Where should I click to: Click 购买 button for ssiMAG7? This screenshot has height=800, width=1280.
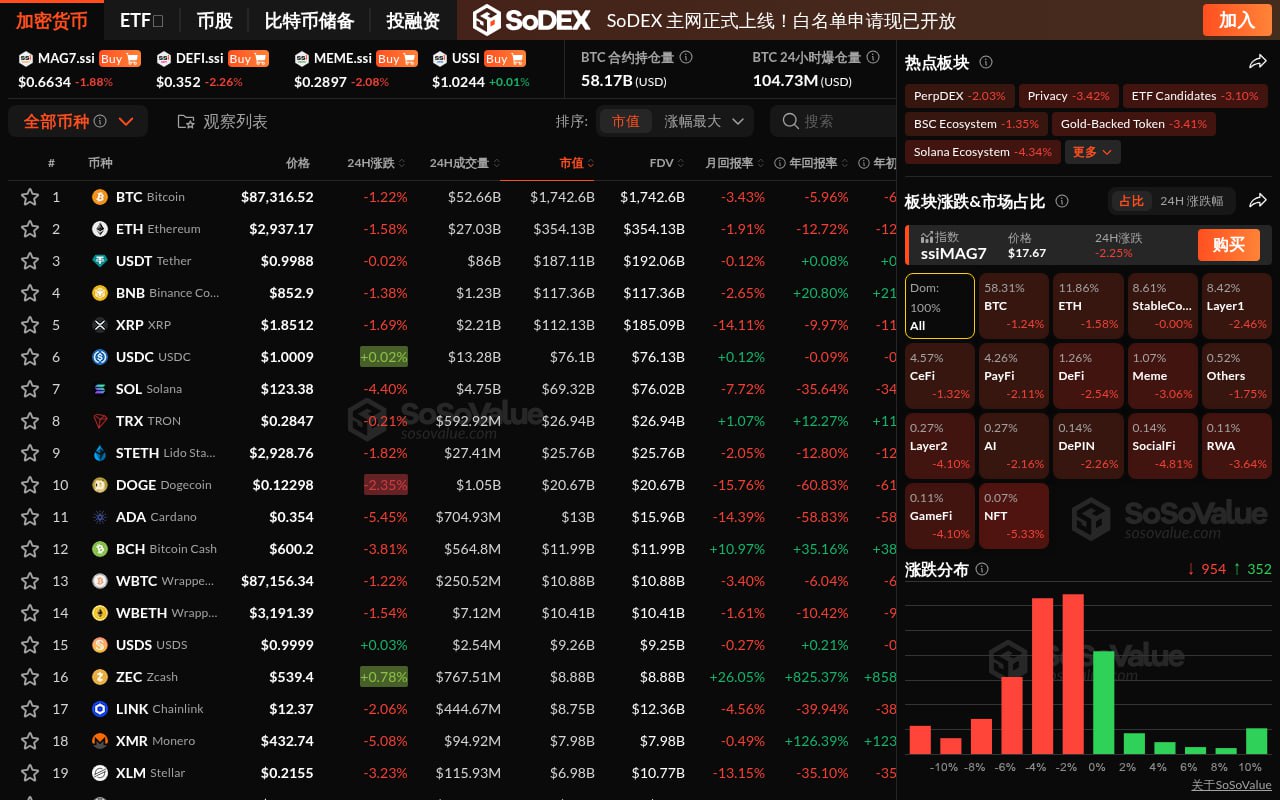[1228, 245]
